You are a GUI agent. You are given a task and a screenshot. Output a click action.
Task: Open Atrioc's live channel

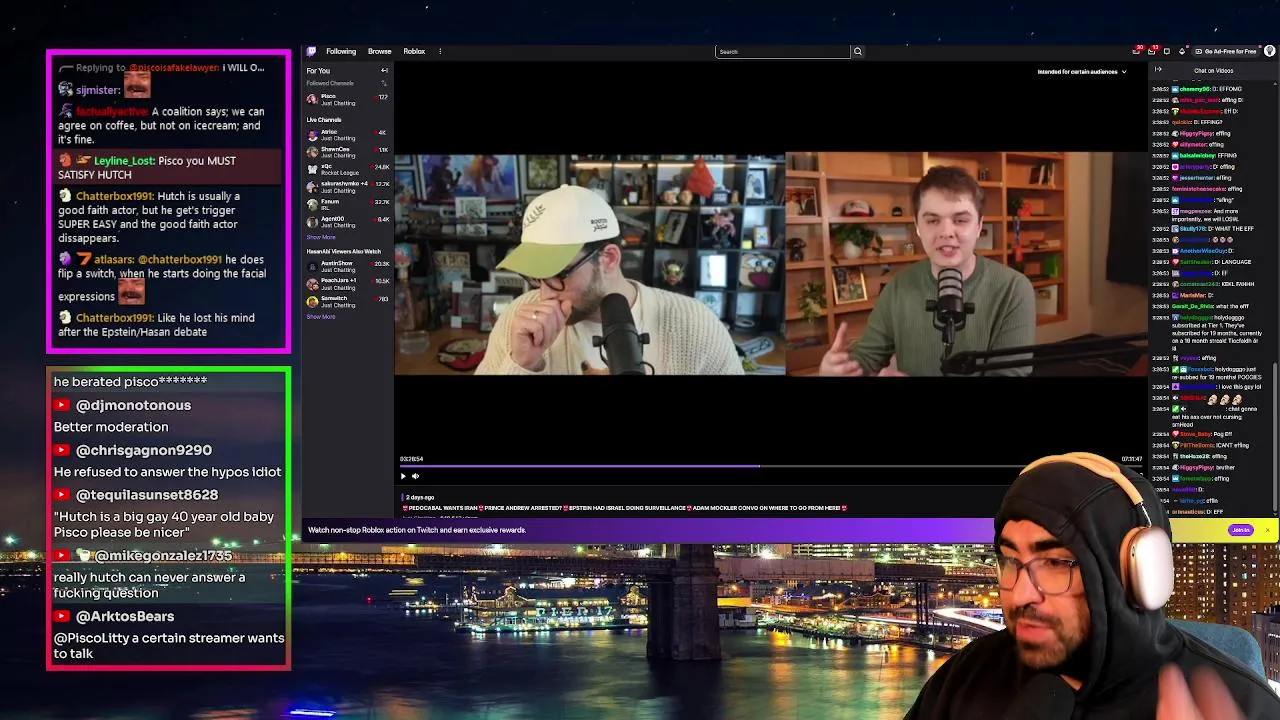[x=347, y=134]
